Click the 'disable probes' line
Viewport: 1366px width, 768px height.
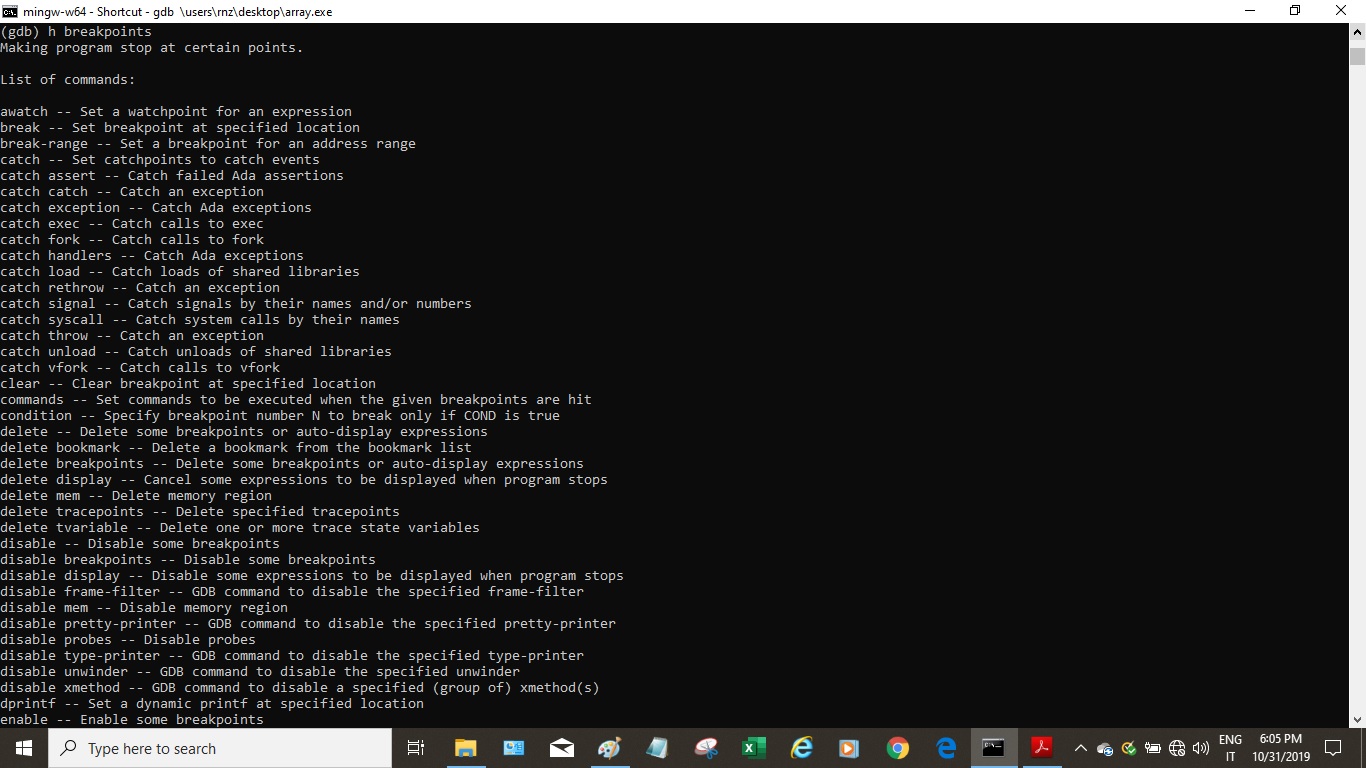point(128,640)
